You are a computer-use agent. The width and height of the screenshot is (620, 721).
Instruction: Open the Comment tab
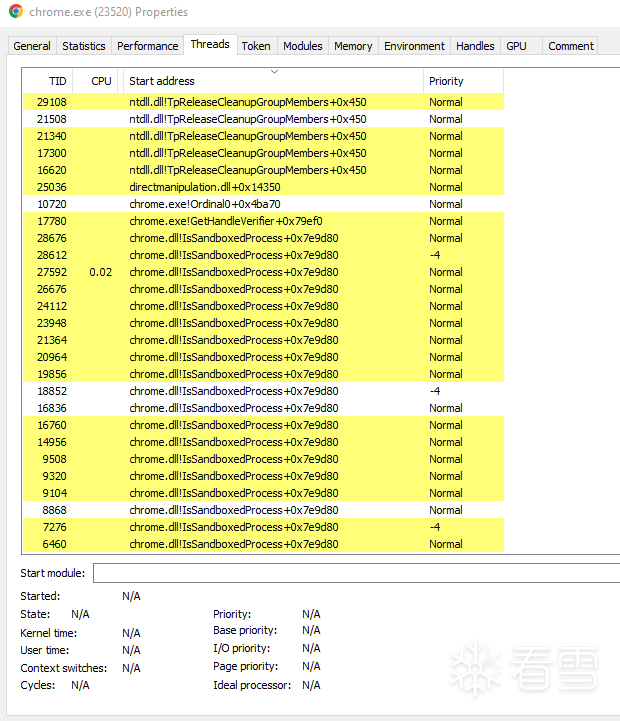point(571,46)
